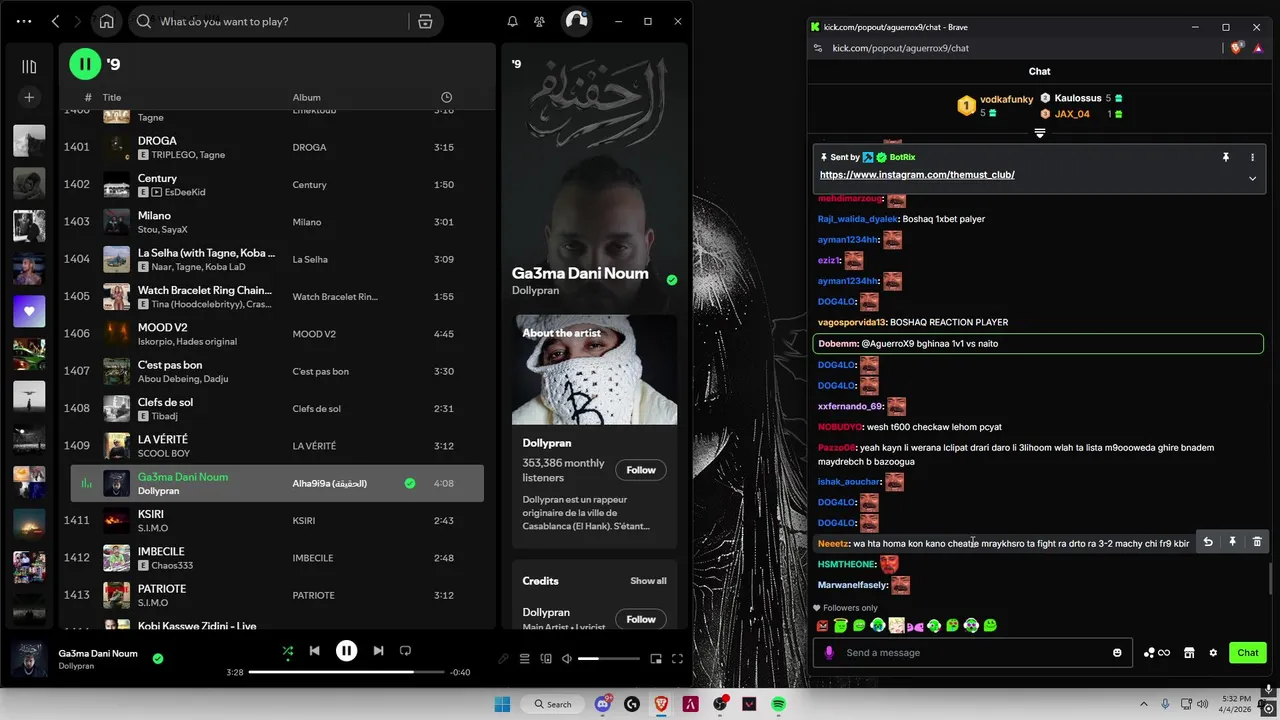1280x720 pixels.
Task: Sort tracks by Album column header
Action: (307, 97)
